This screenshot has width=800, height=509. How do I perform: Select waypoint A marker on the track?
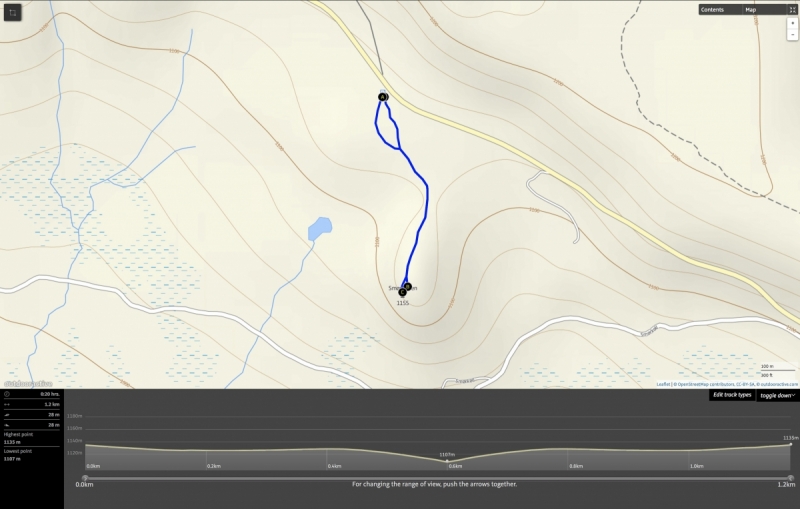383,97
